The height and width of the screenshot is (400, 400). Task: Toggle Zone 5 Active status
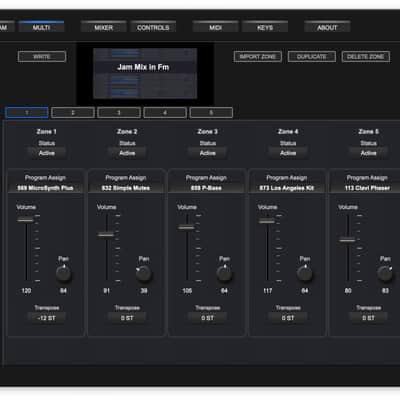click(368, 153)
